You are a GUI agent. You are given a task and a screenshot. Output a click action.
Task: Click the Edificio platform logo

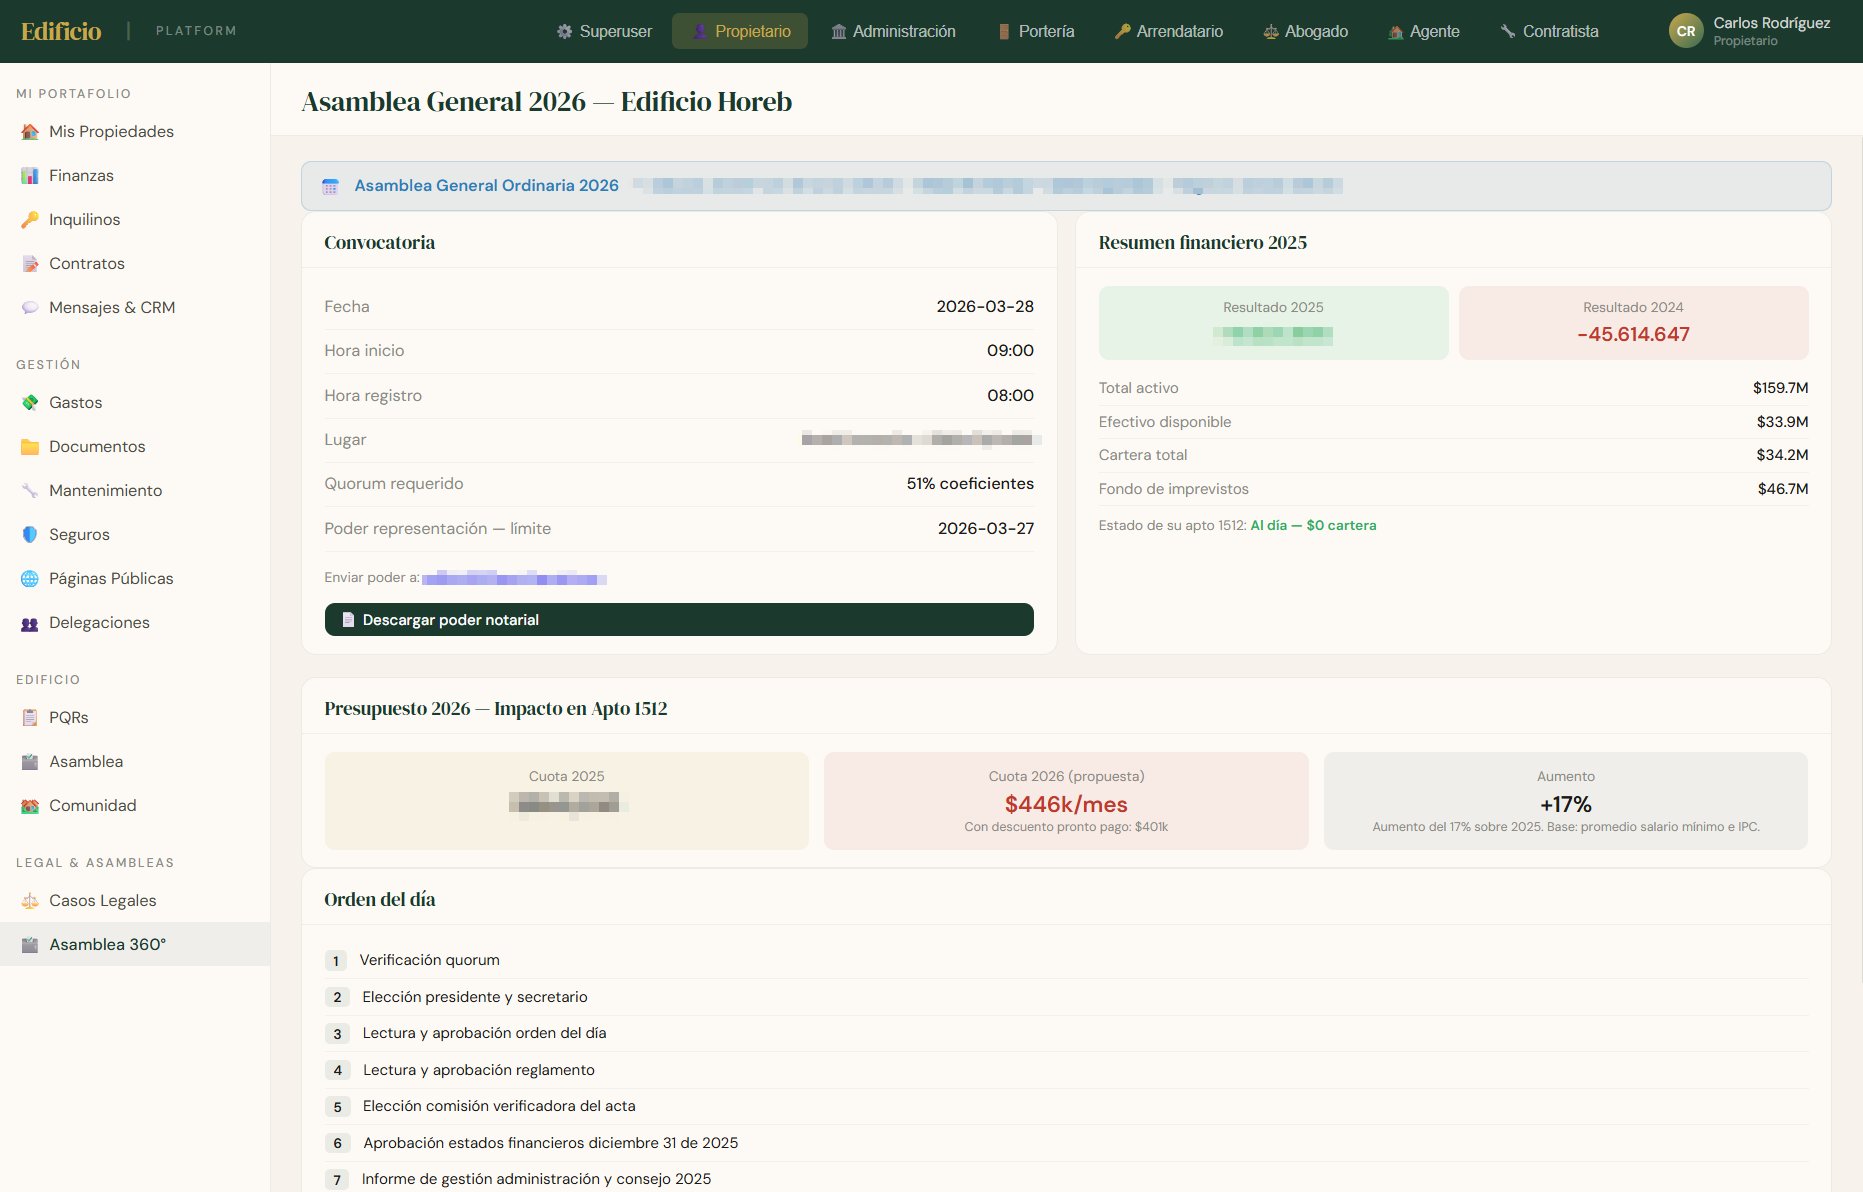tap(61, 31)
